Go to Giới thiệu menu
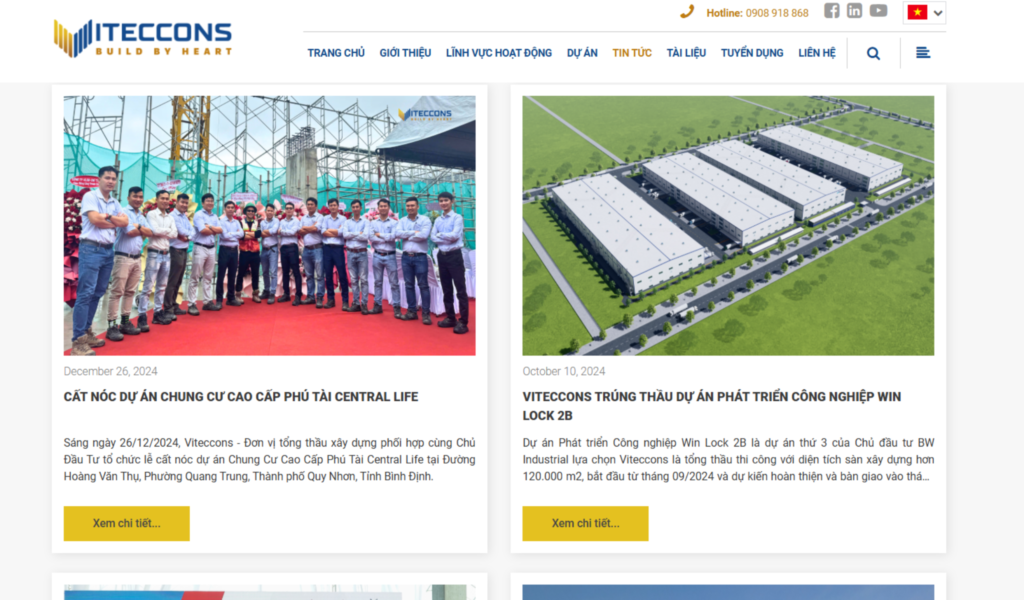This screenshot has height=600, width=1024. pos(406,53)
